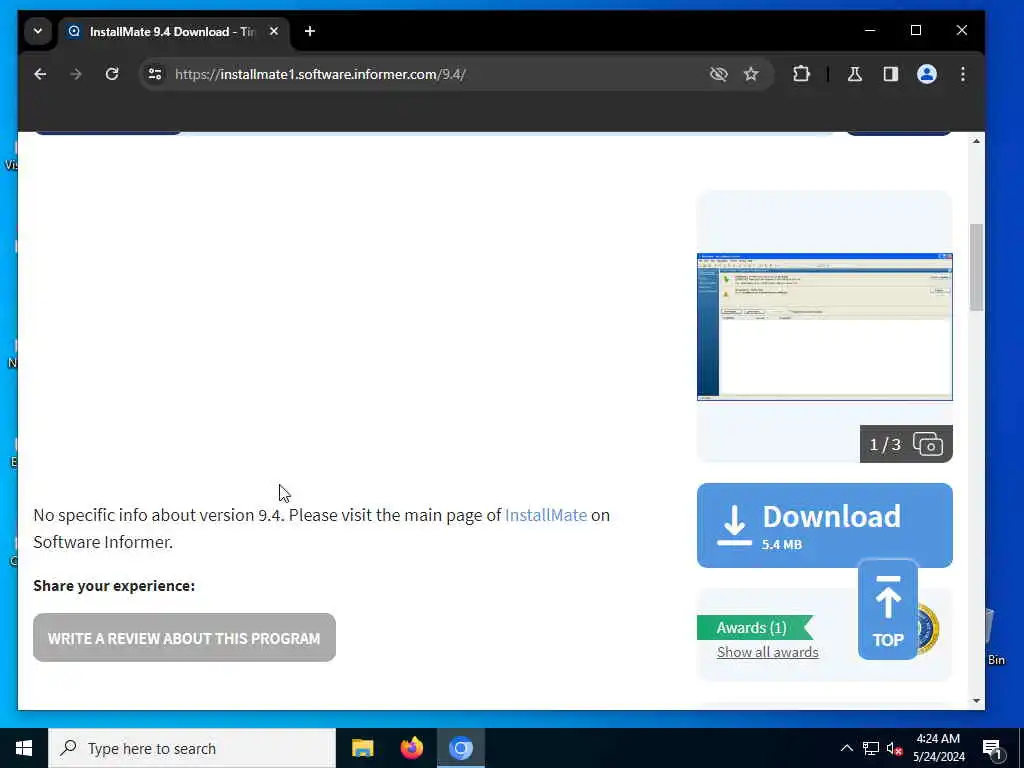Open the clock showing 4:24 AM
This screenshot has height=768, width=1024.
pyautogui.click(x=938, y=748)
